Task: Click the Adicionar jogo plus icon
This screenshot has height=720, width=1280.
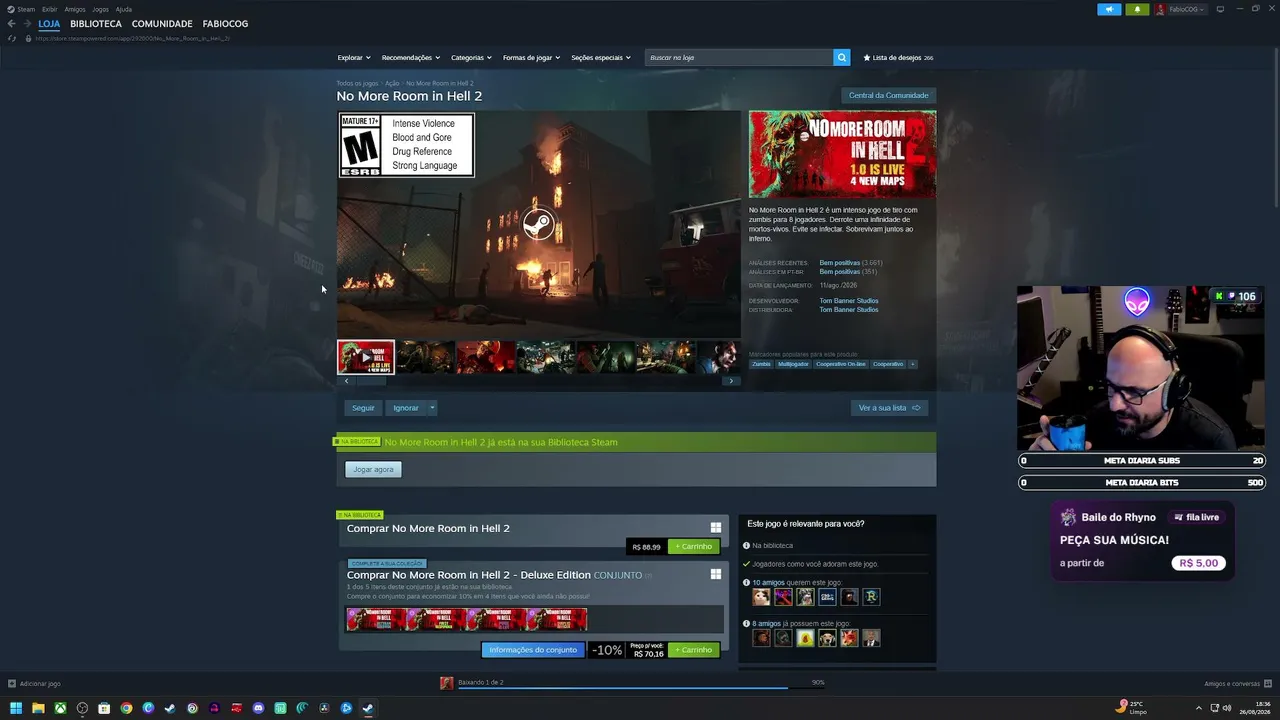Action: coord(12,683)
